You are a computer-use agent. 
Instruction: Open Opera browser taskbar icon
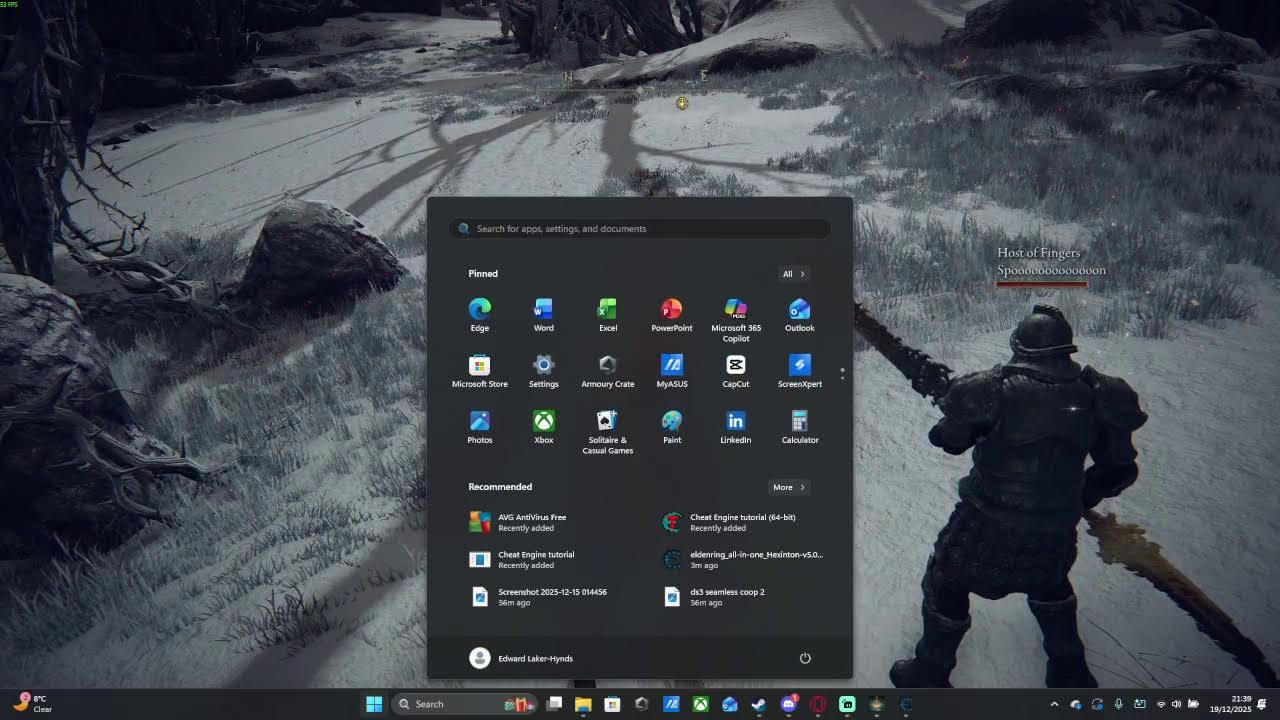tap(818, 704)
